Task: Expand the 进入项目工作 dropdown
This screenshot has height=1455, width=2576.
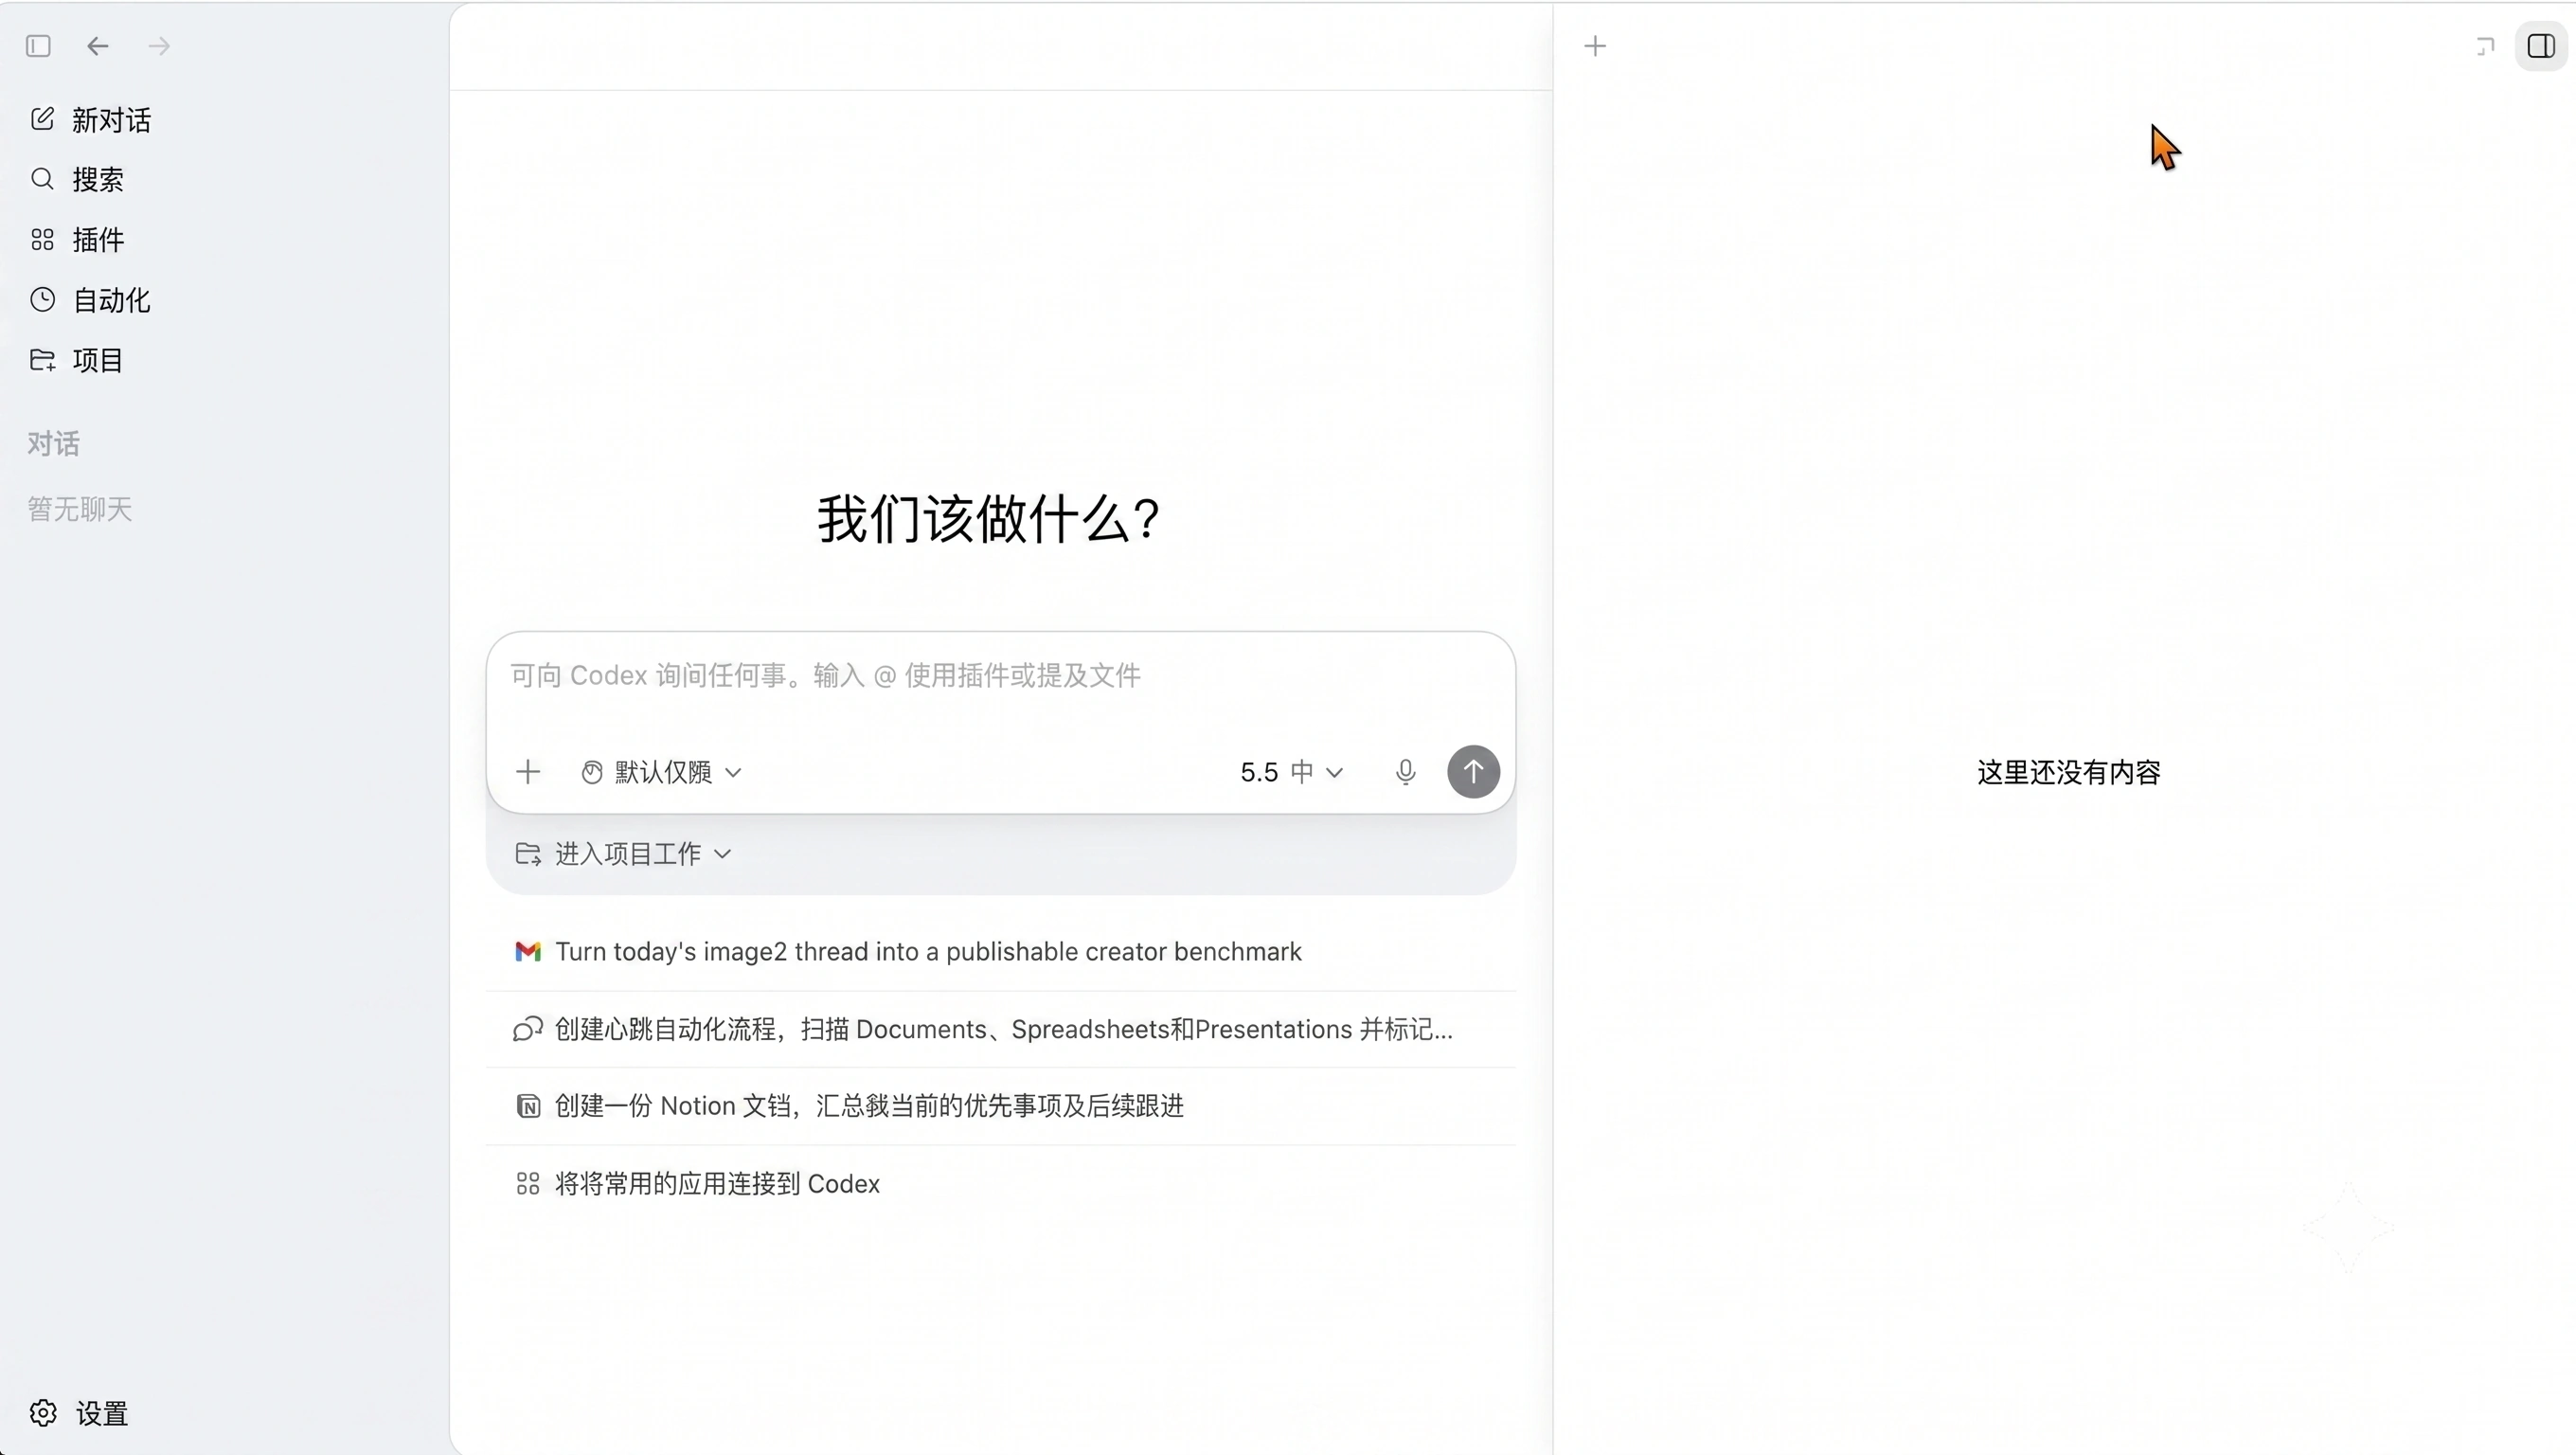Action: click(x=624, y=854)
